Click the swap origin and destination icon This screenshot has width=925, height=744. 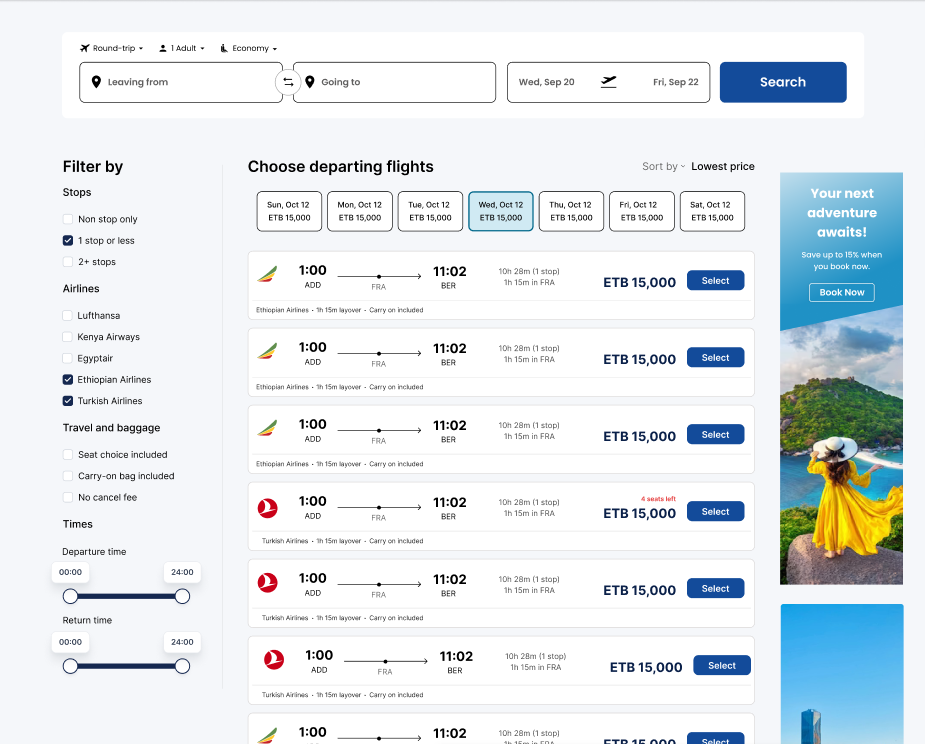click(x=288, y=82)
